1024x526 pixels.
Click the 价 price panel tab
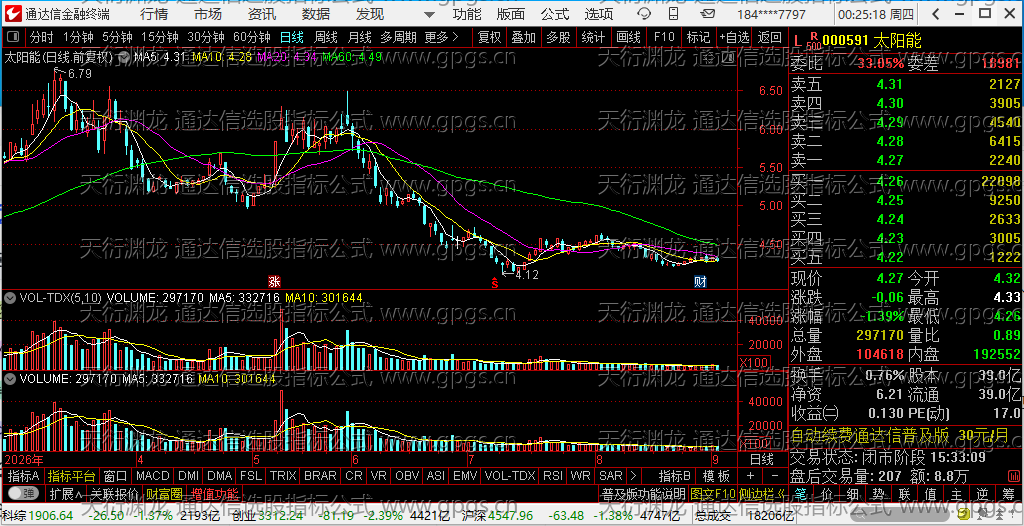pyautogui.click(x=826, y=493)
